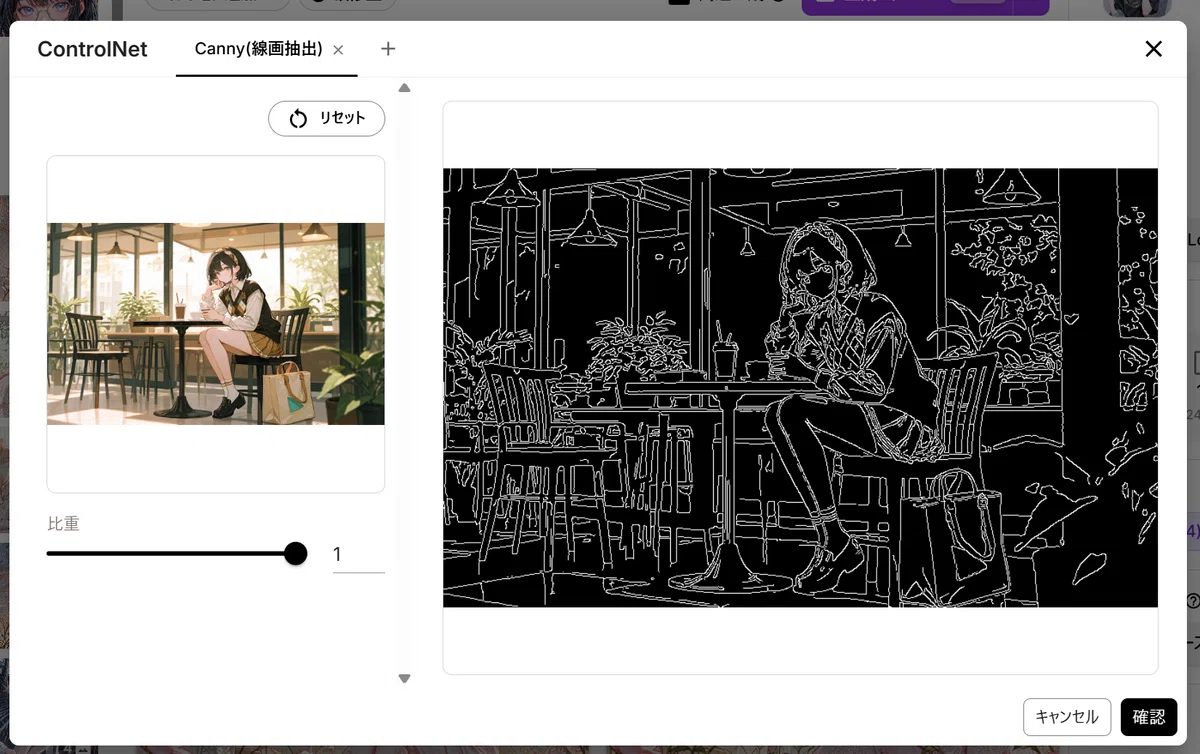1200x754 pixels.
Task: Click the Canny line-art preview image
Action: 800,388
